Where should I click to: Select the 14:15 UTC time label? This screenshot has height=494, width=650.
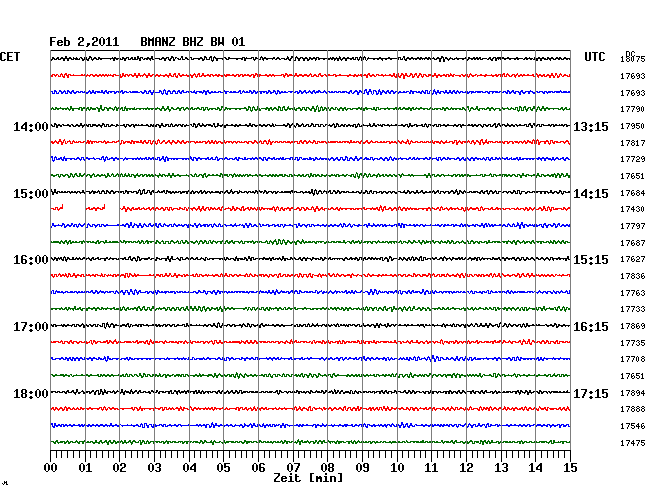pos(591,194)
